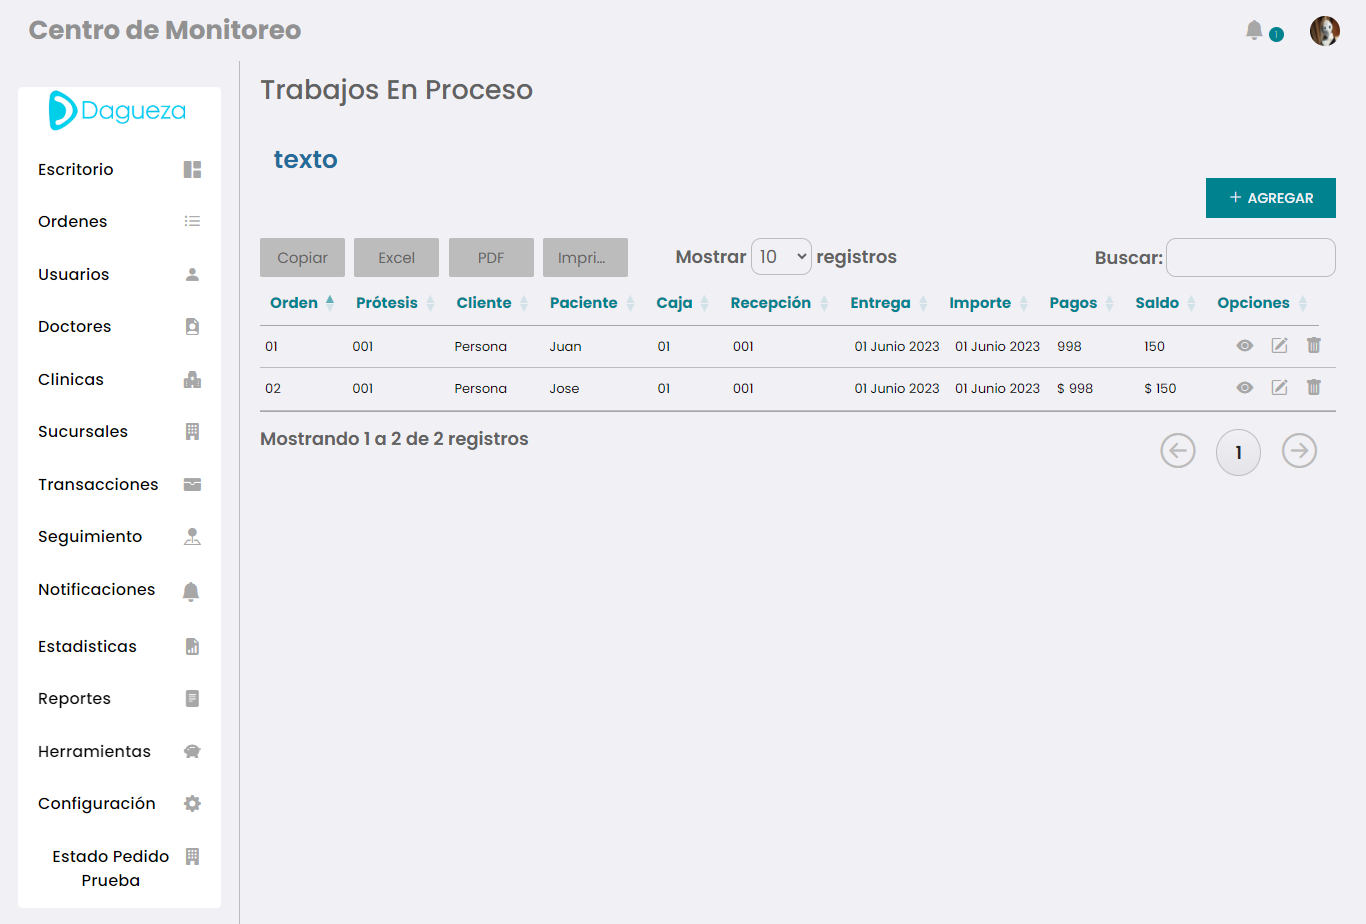Click the Transacciones wallet icon

[x=192, y=484]
